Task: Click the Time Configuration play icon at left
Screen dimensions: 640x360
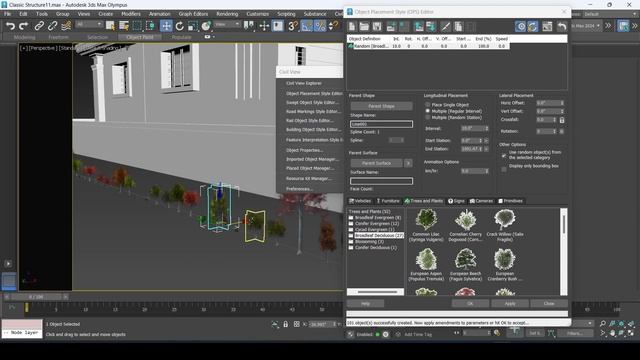Action: [8, 264]
